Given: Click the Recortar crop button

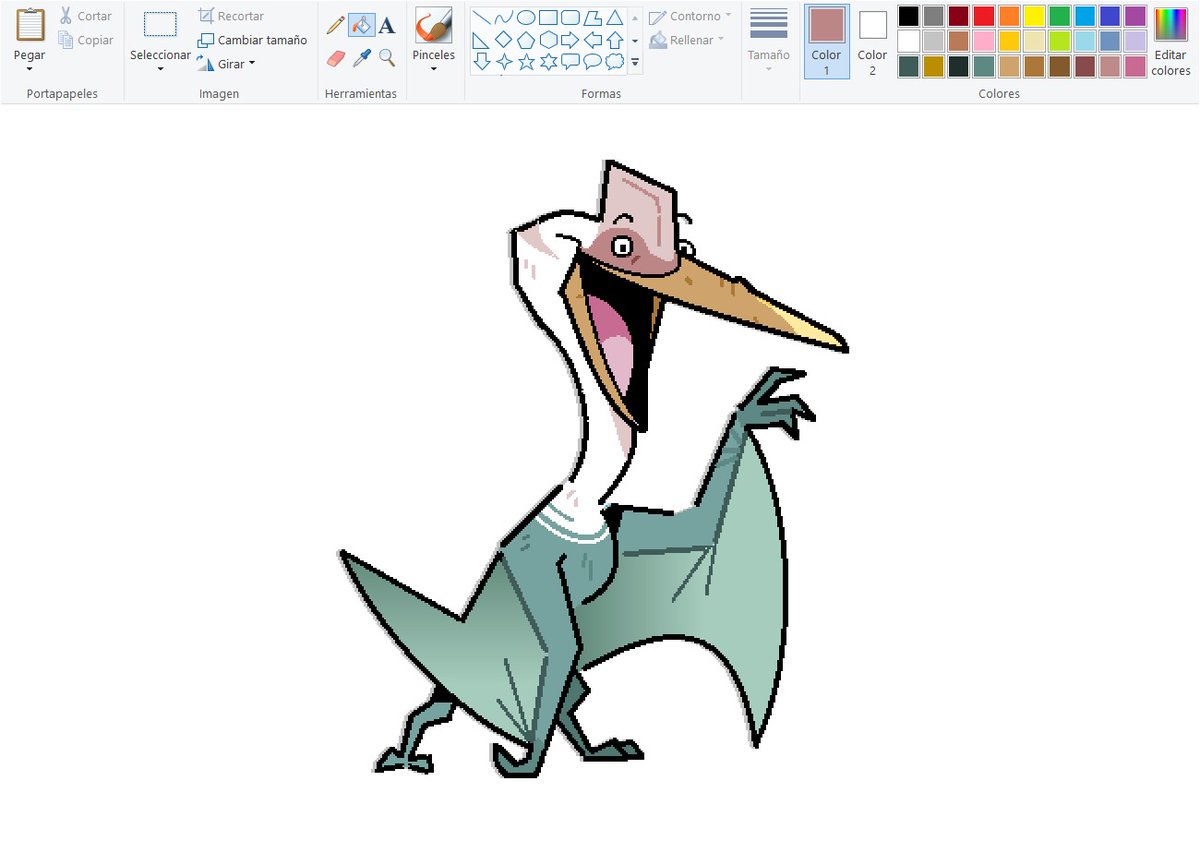Looking at the screenshot, I should (x=237, y=16).
